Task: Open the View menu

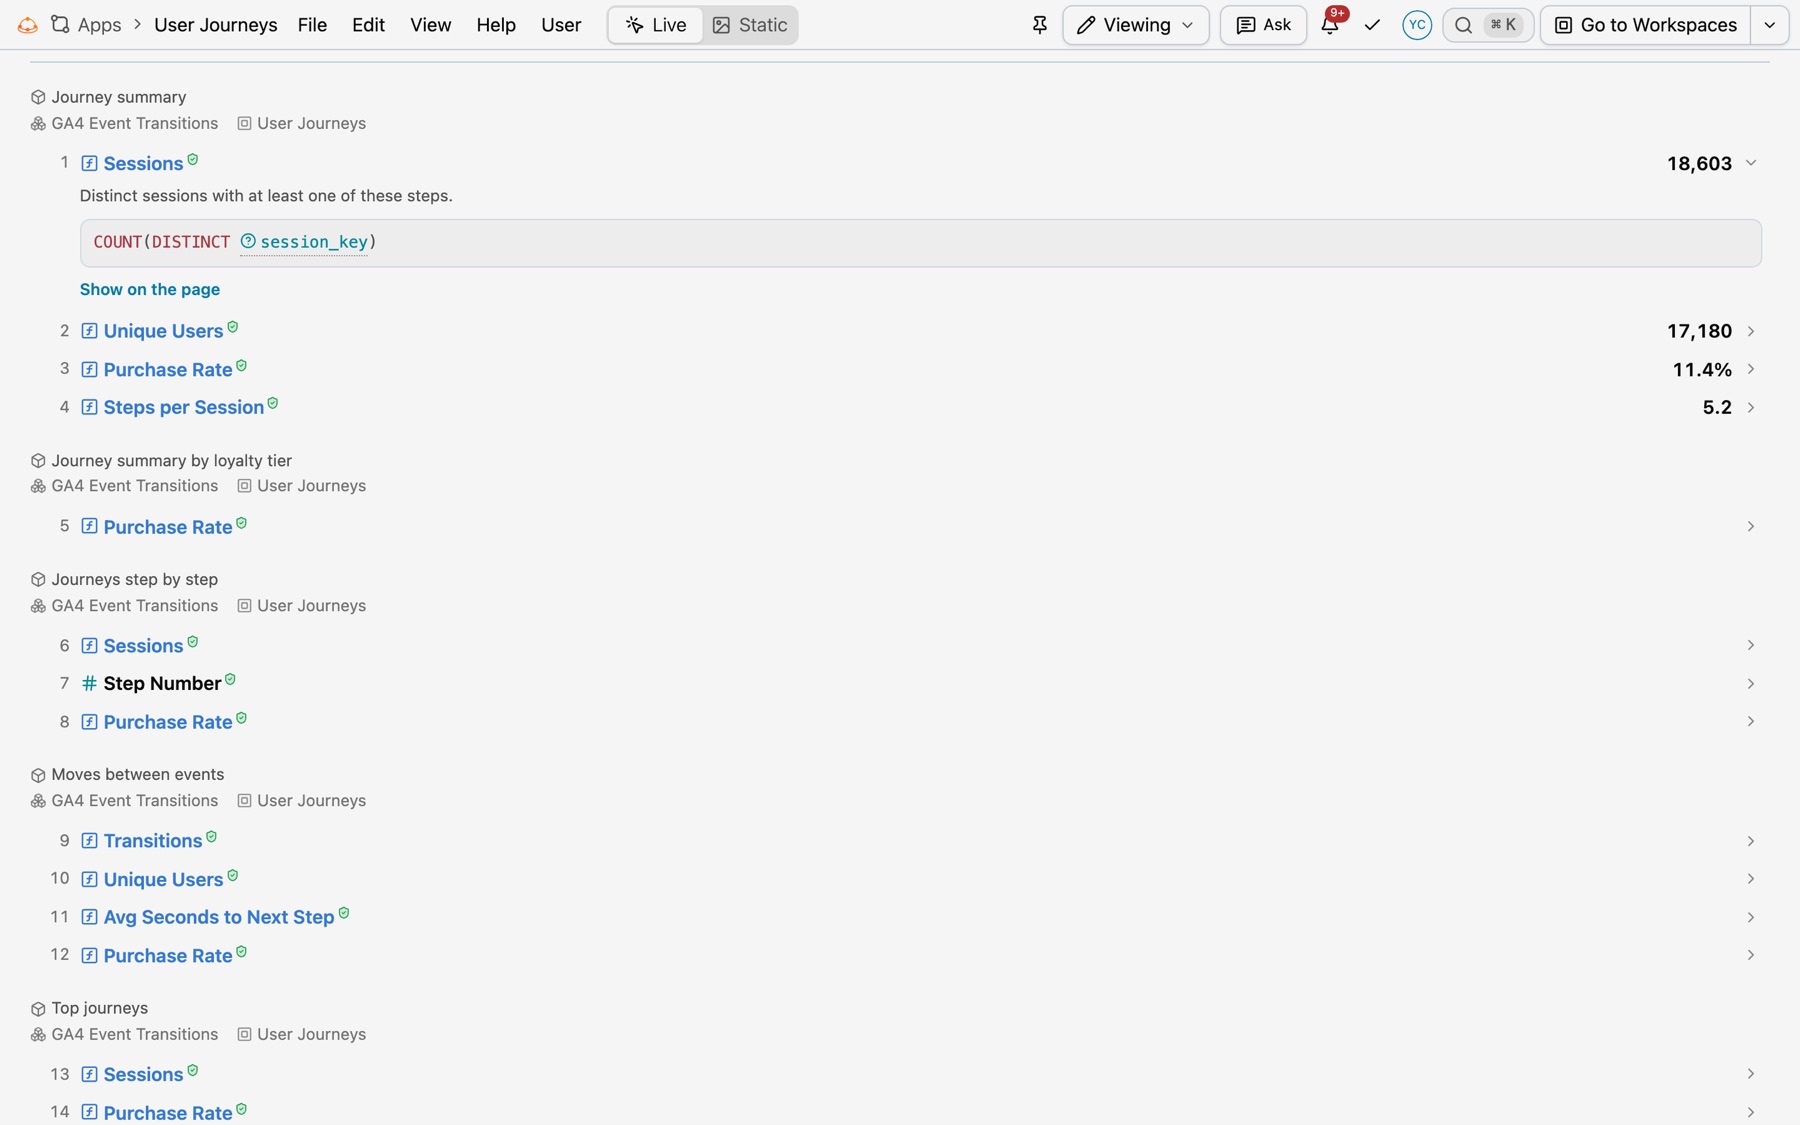Action: pyautogui.click(x=430, y=25)
